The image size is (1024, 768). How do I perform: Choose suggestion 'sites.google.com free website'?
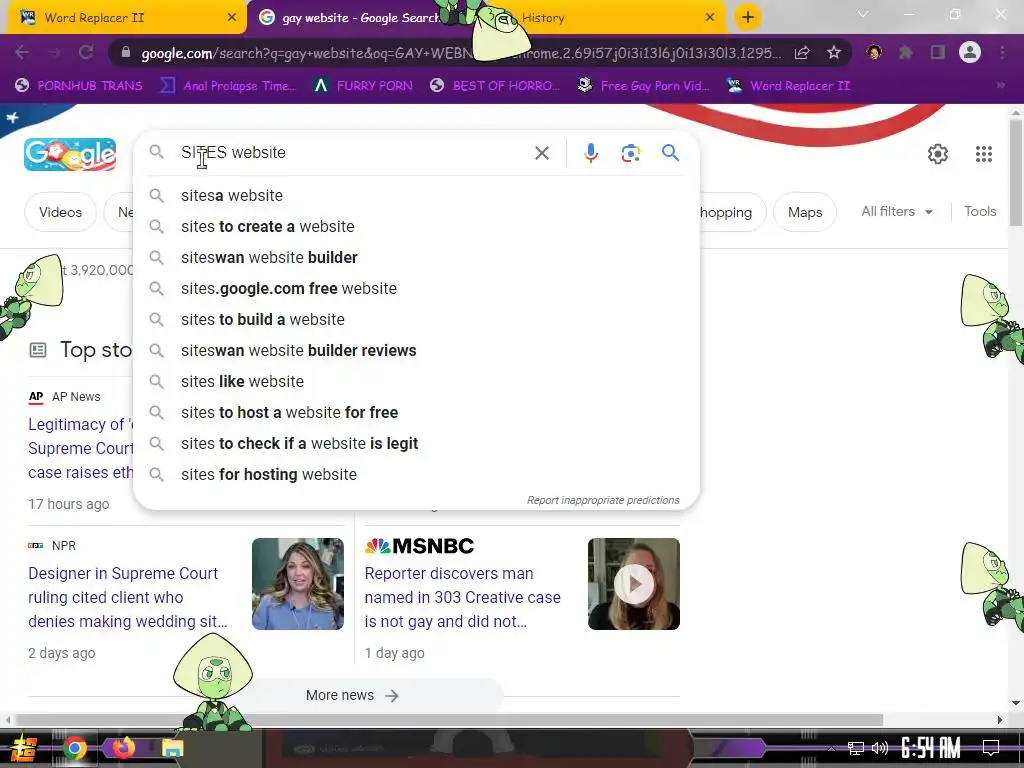(x=416, y=289)
